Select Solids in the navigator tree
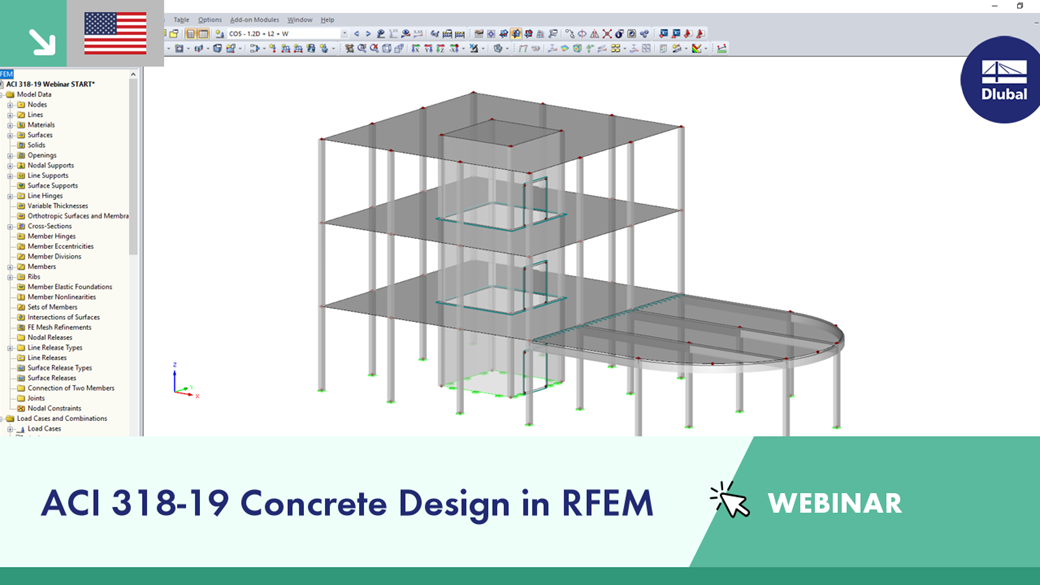 pyautogui.click(x=36, y=145)
